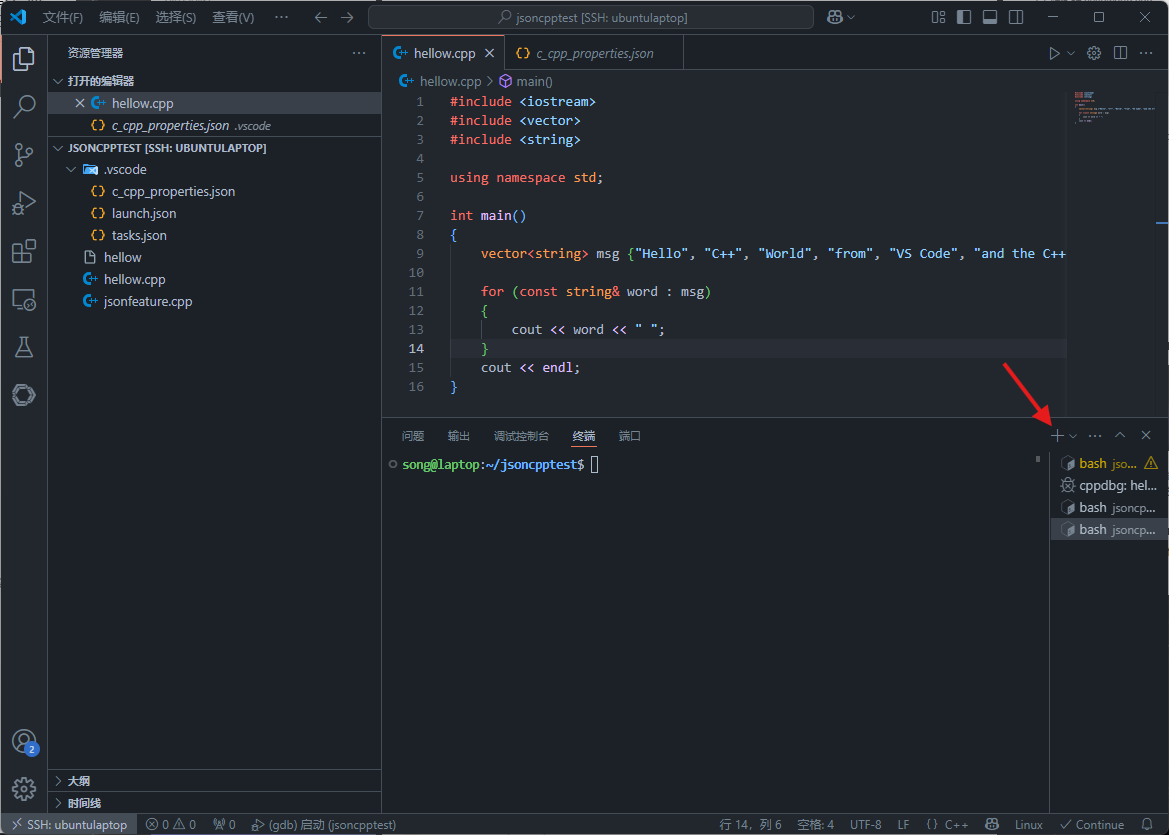The height and width of the screenshot is (835, 1169).
Task: Open jsonfeature.cpp in the explorer
Action: [x=148, y=301]
